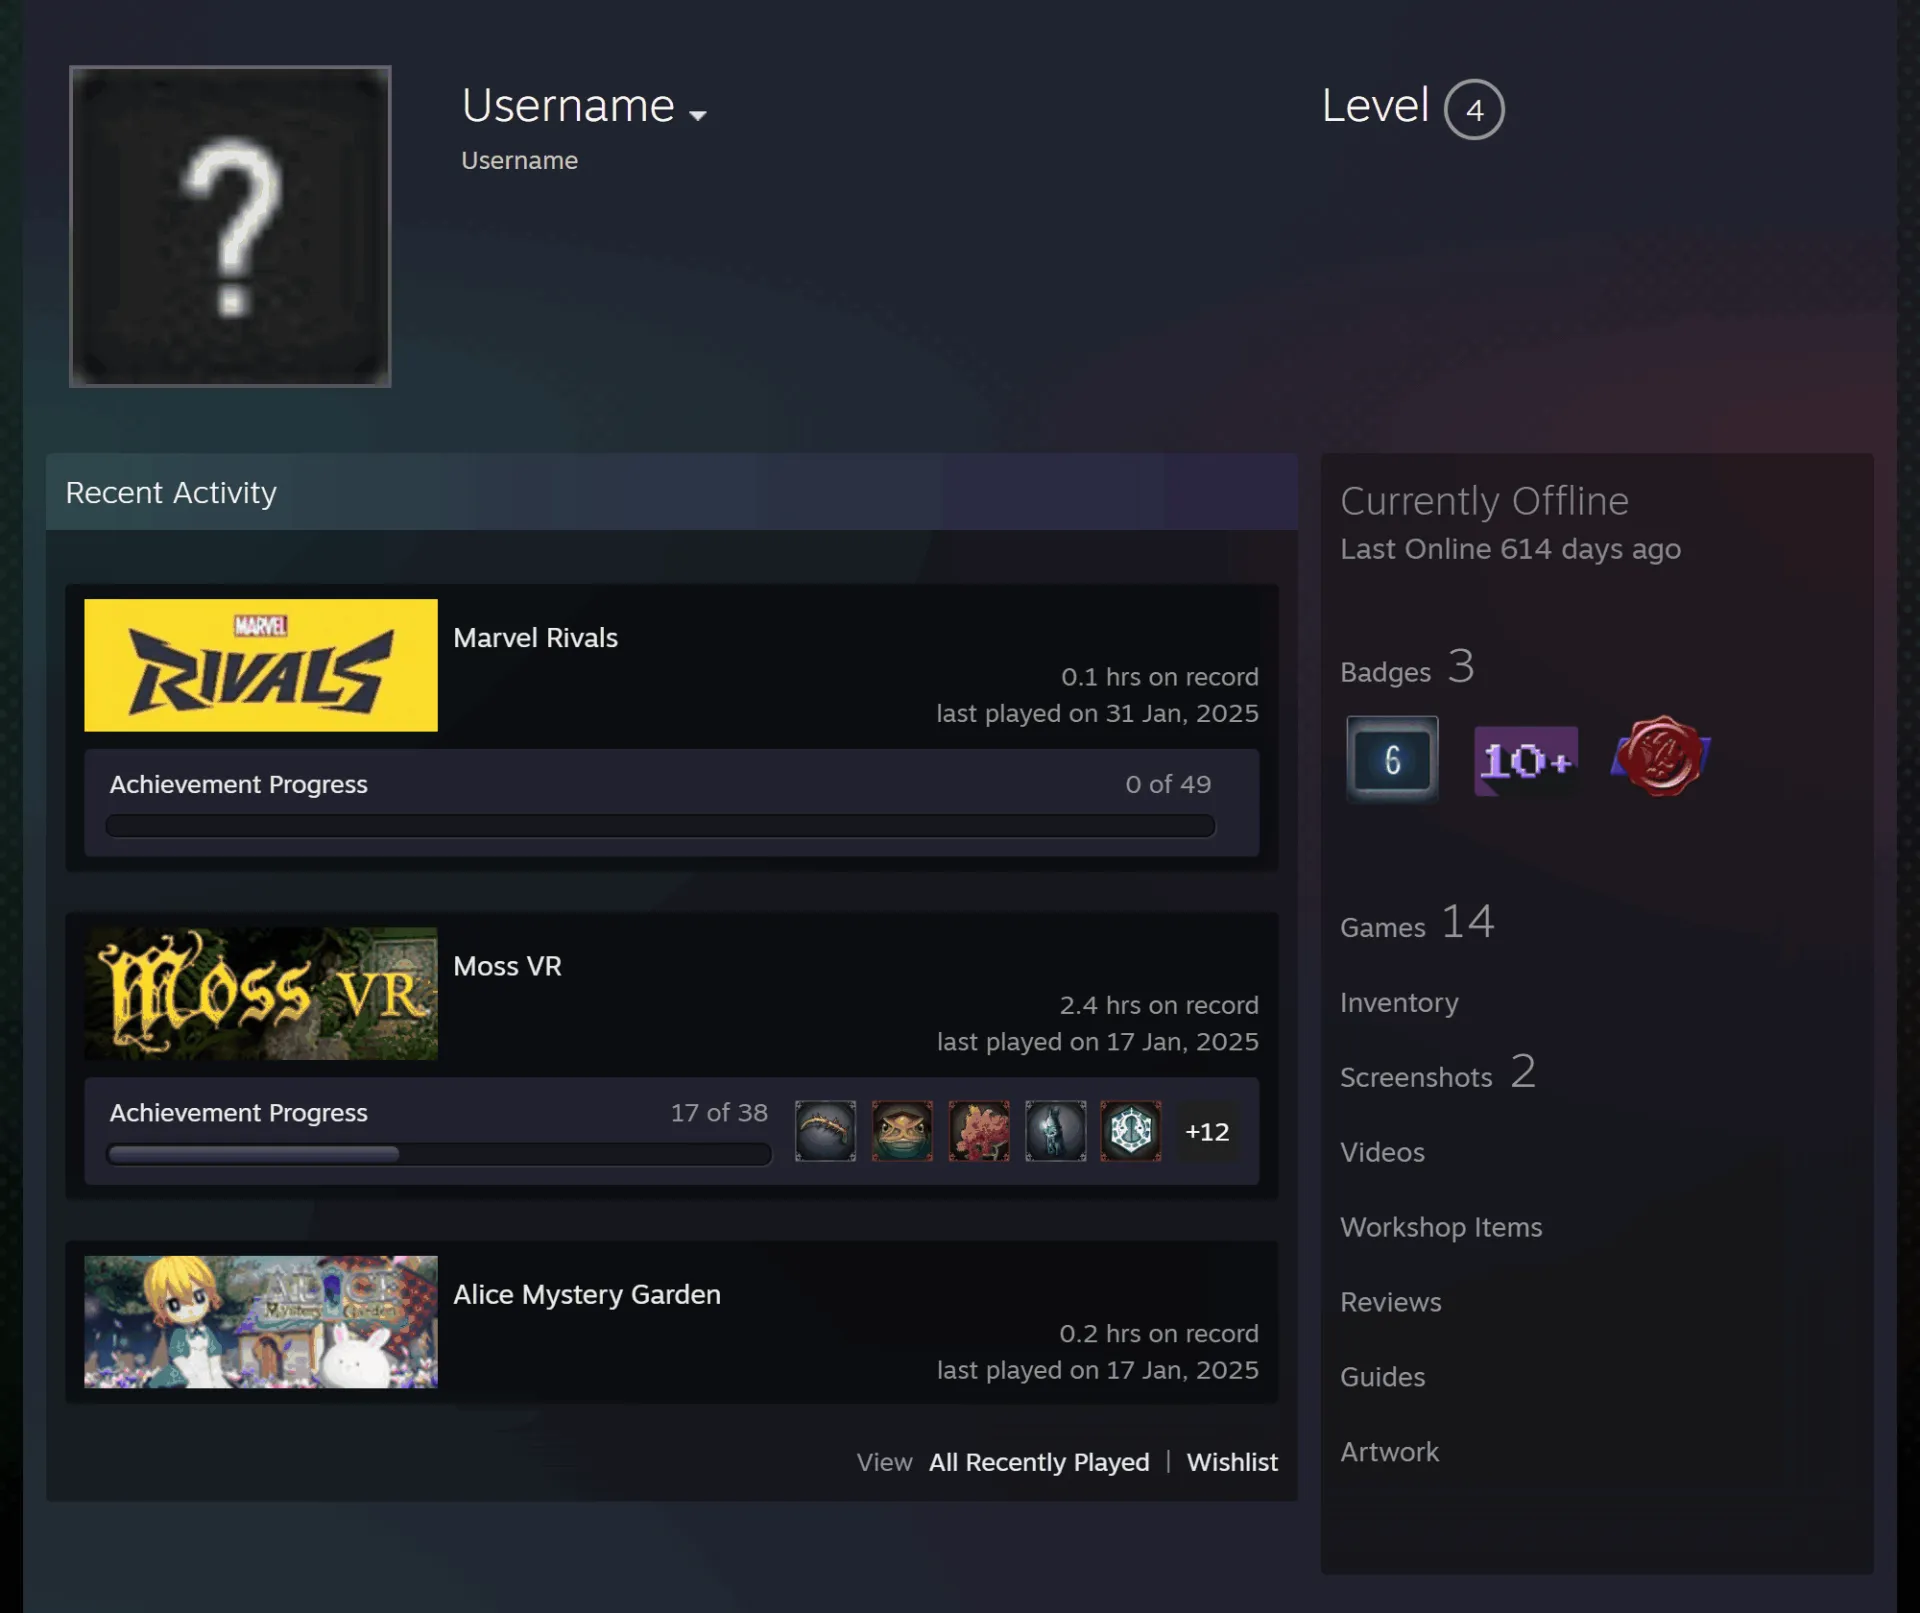This screenshot has height=1613, width=1920.
Task: Click the Level 4 circle badge
Action: pos(1474,109)
